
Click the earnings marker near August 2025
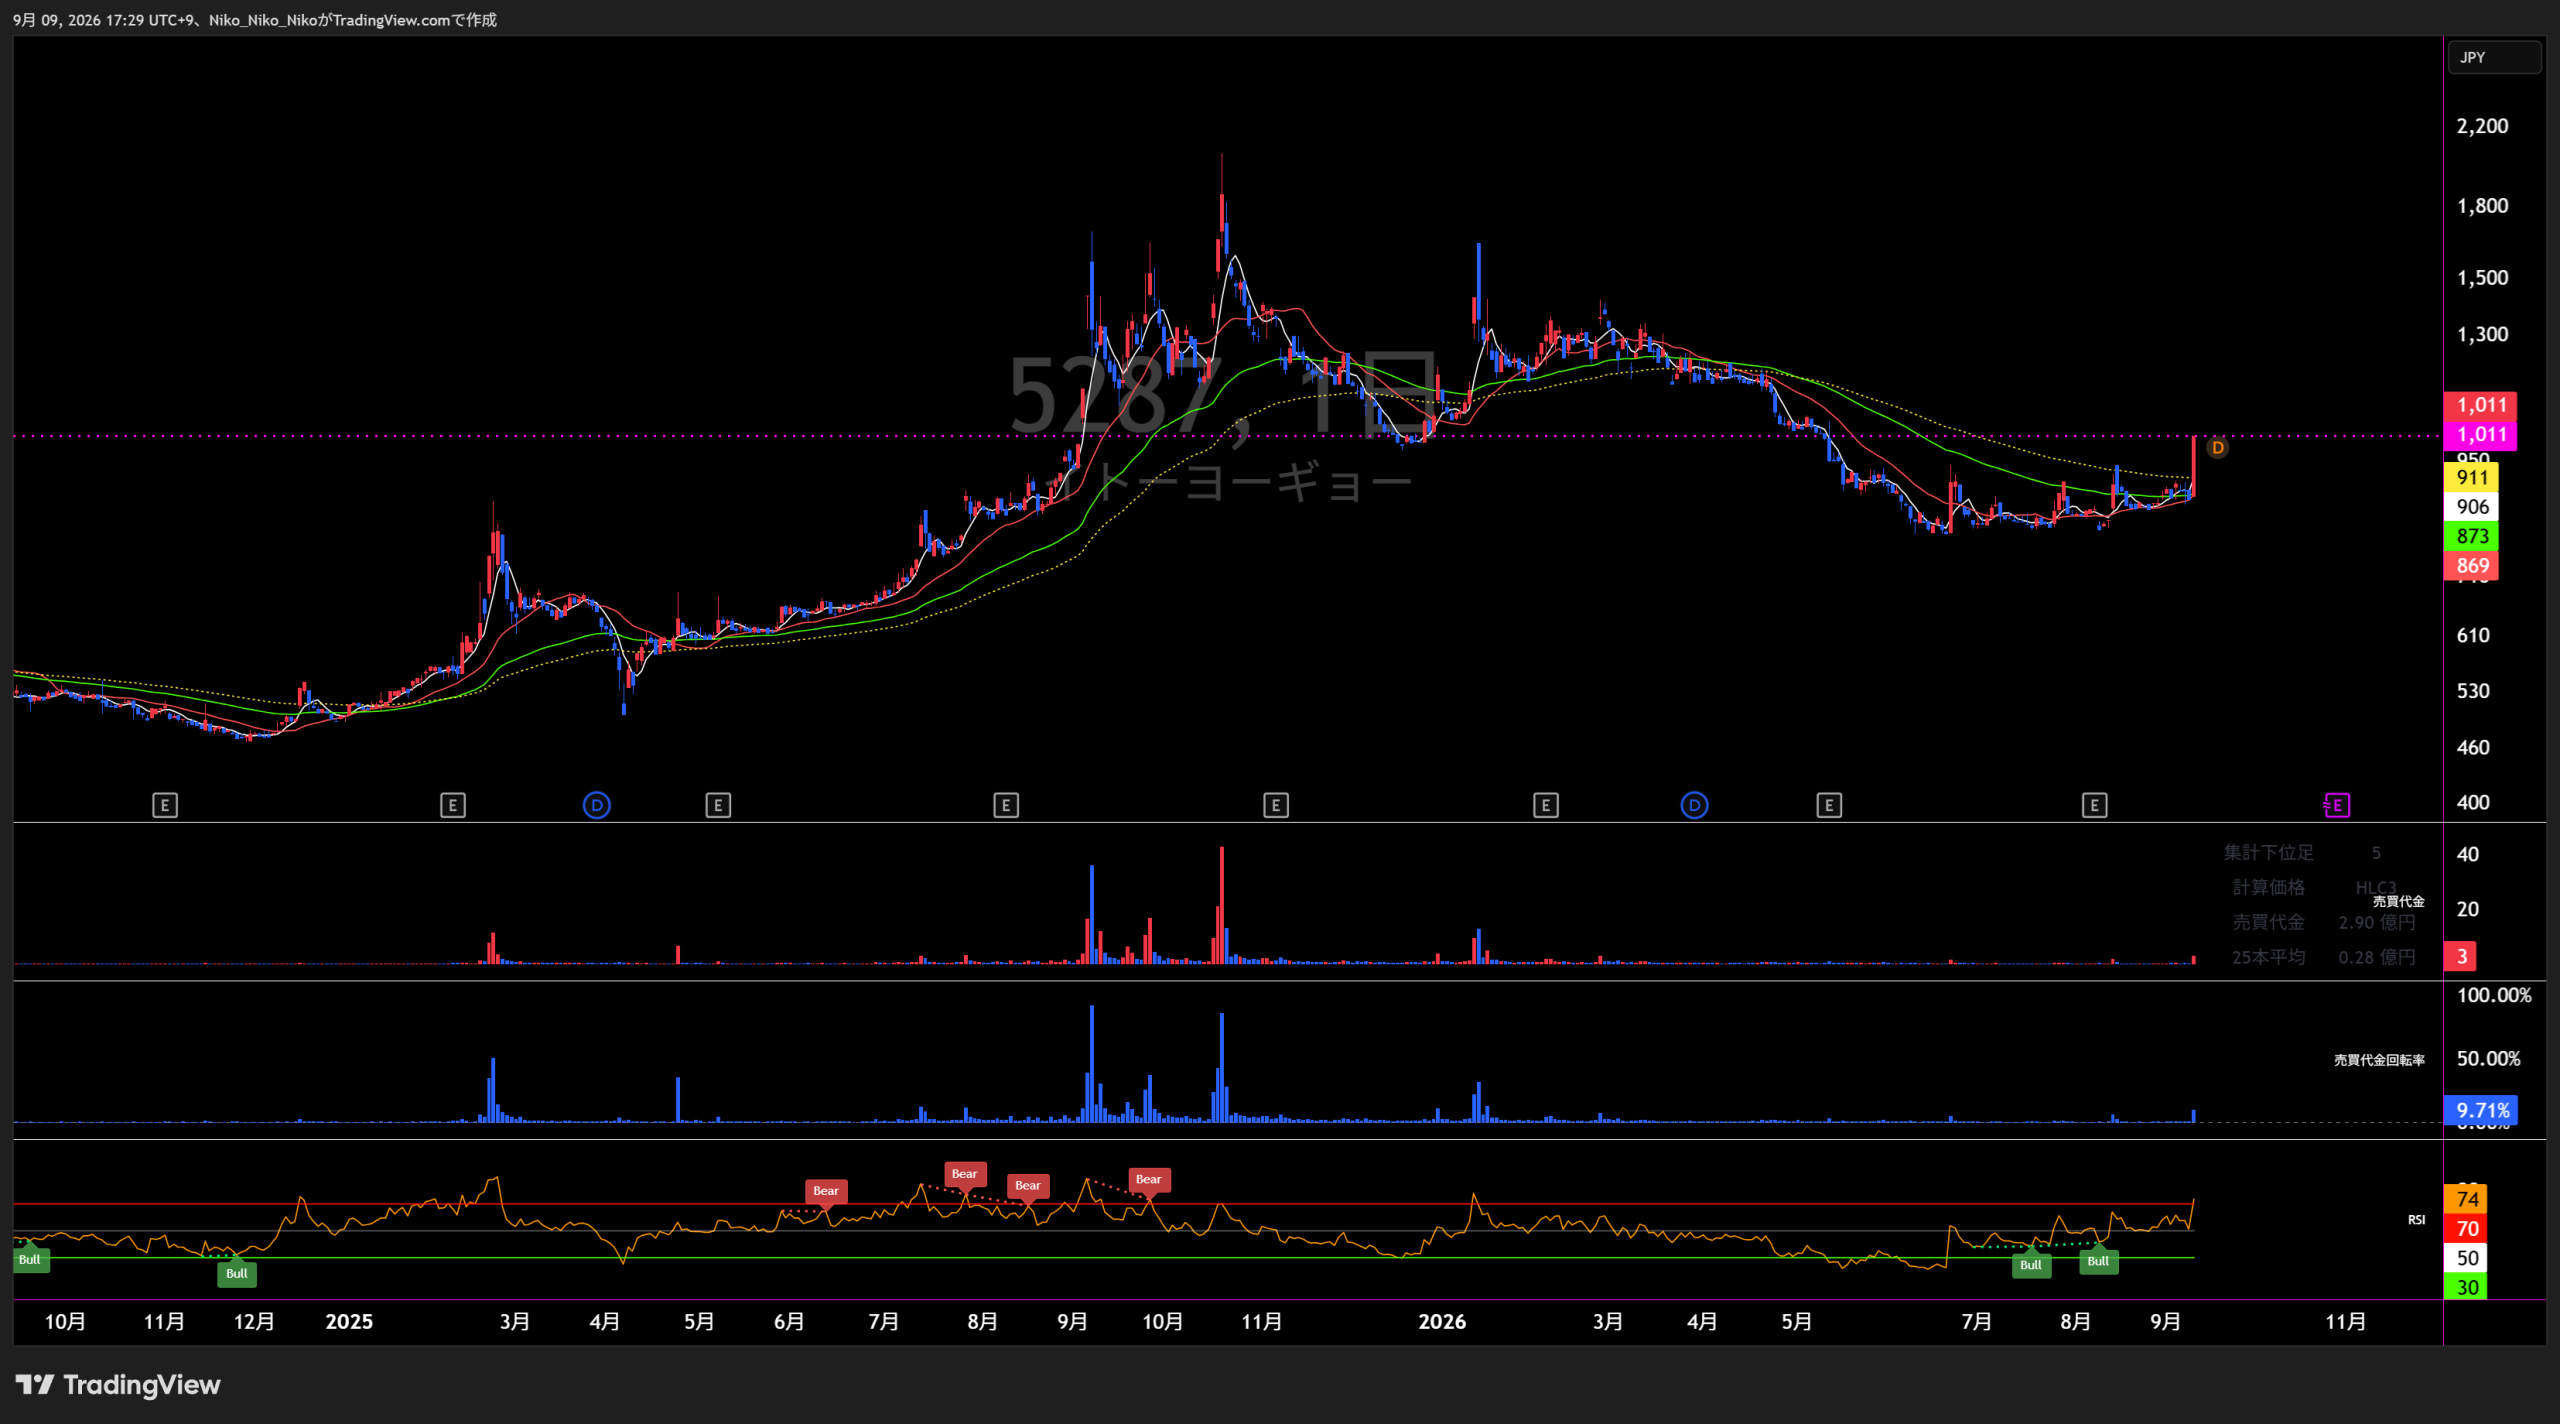(1006, 805)
